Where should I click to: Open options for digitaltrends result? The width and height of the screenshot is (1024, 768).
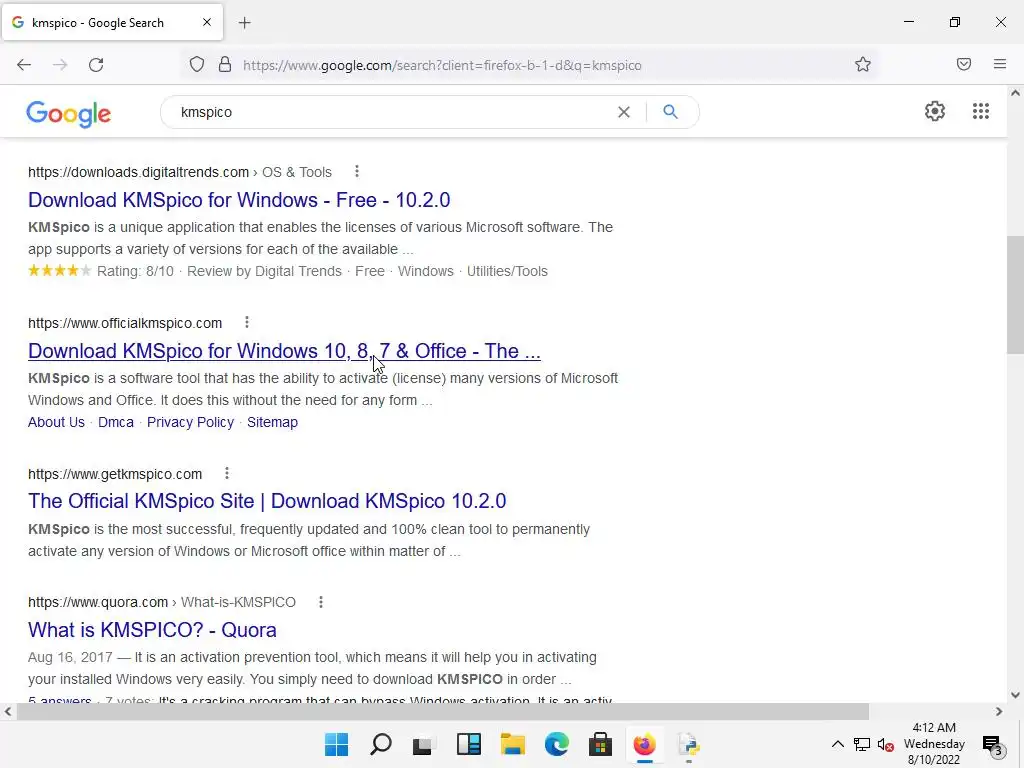coord(357,171)
